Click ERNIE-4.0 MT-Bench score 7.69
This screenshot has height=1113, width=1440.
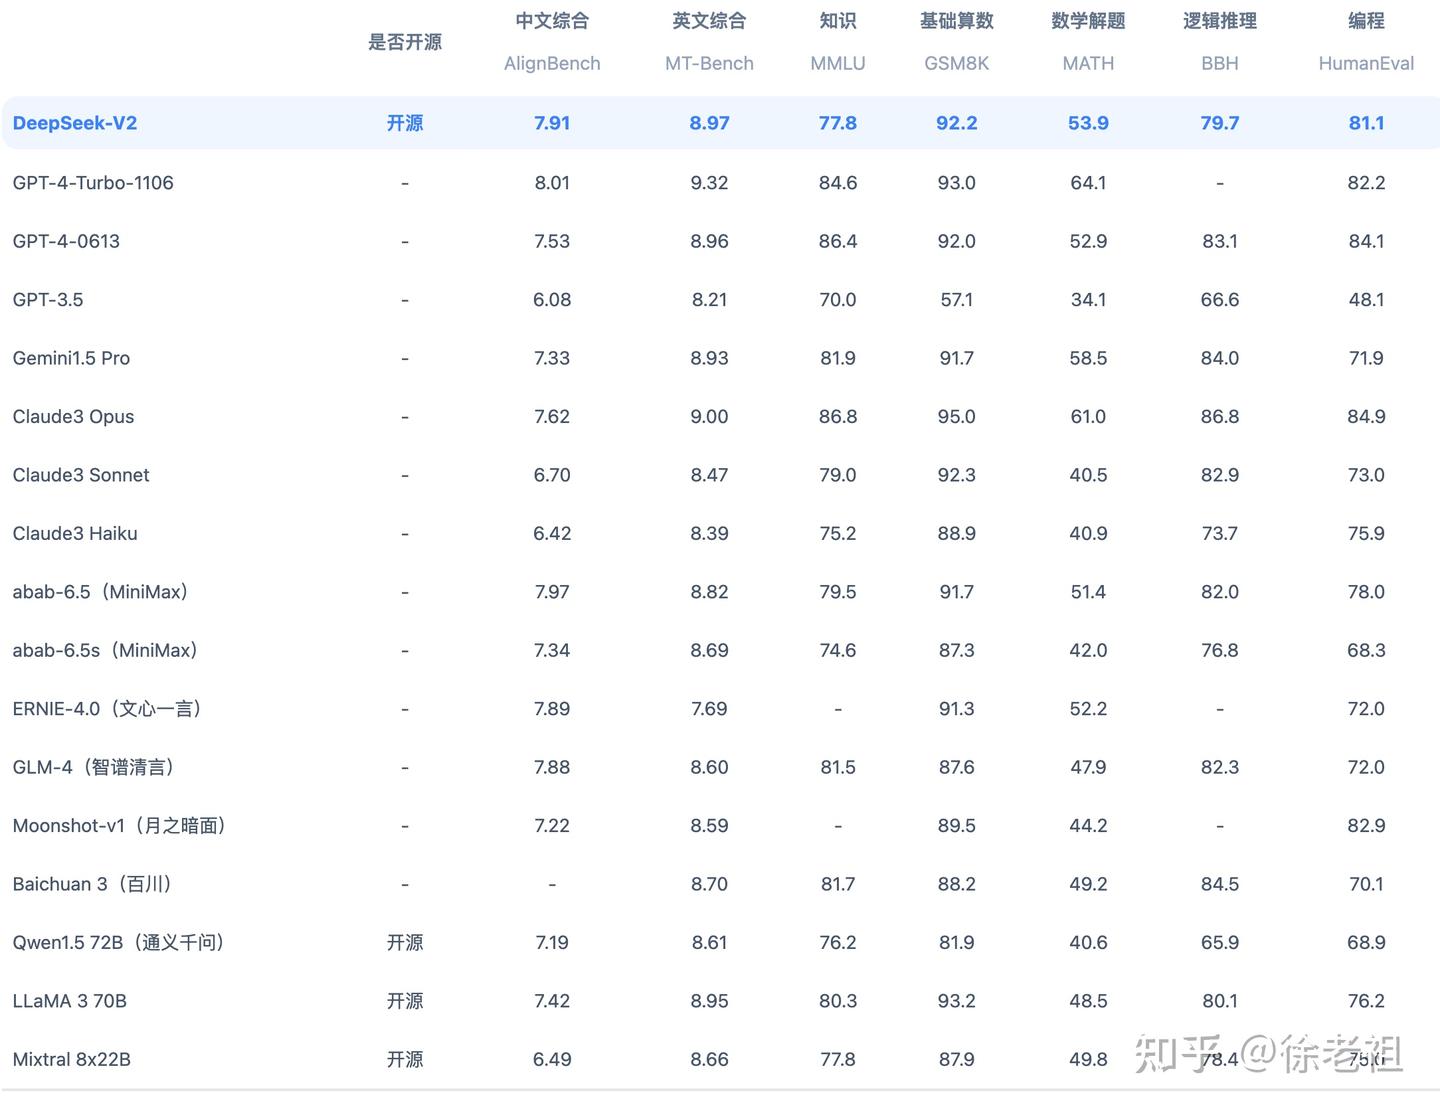pyautogui.click(x=709, y=709)
